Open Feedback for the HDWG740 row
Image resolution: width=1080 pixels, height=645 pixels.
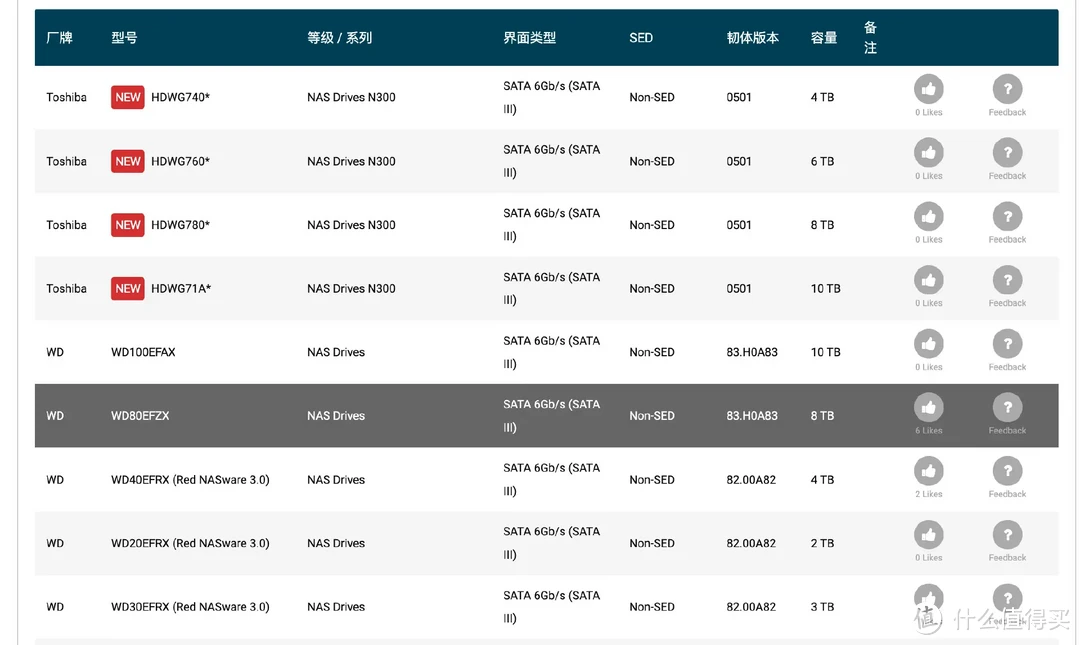1006,89
